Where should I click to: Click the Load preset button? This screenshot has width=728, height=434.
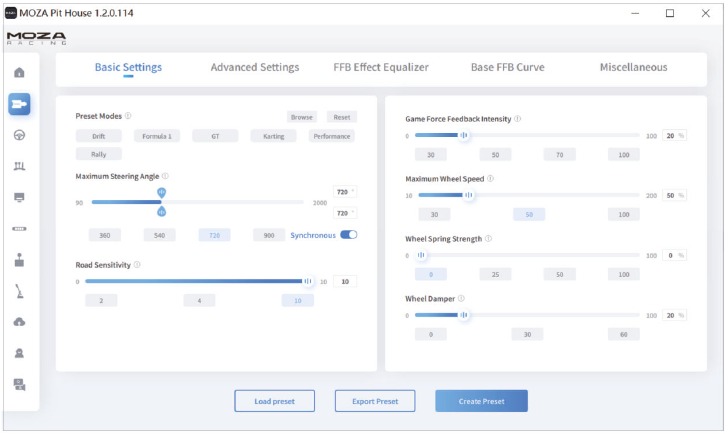[274, 401]
